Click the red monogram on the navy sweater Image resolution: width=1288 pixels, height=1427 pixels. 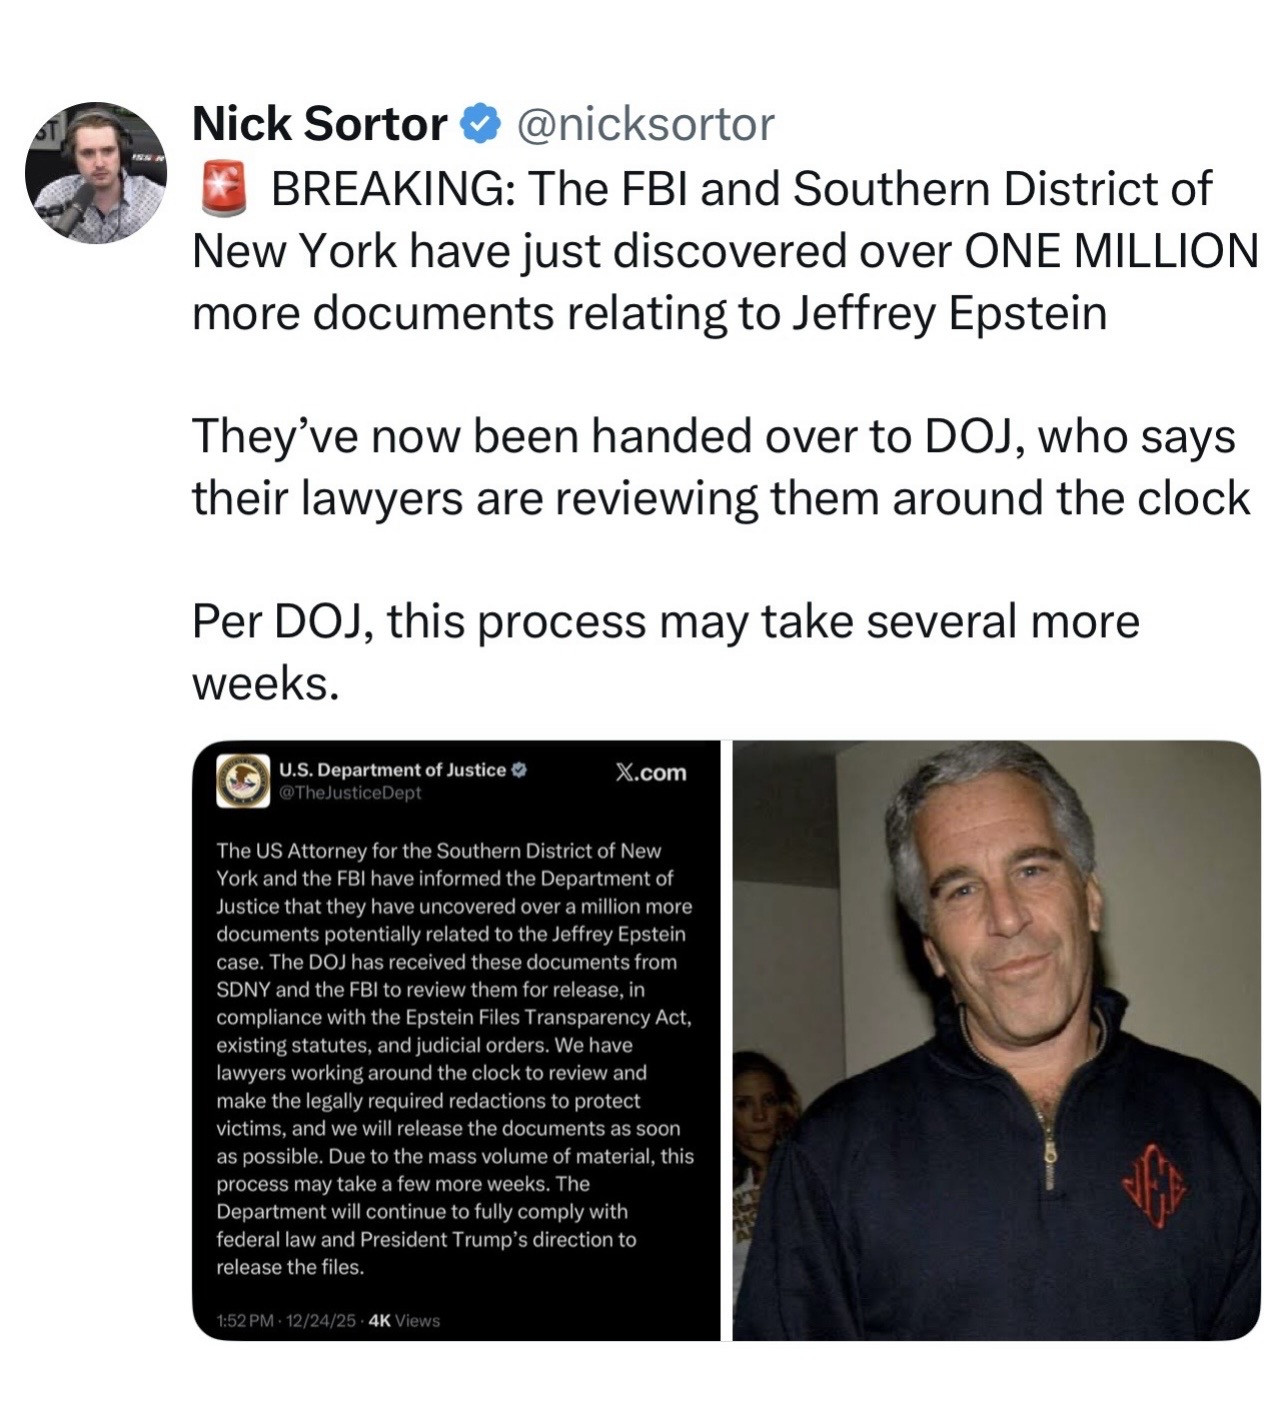[1157, 1187]
